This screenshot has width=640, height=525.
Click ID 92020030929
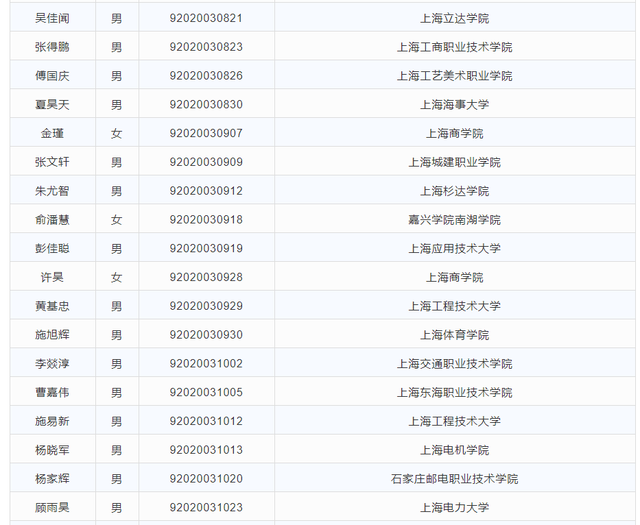point(206,306)
